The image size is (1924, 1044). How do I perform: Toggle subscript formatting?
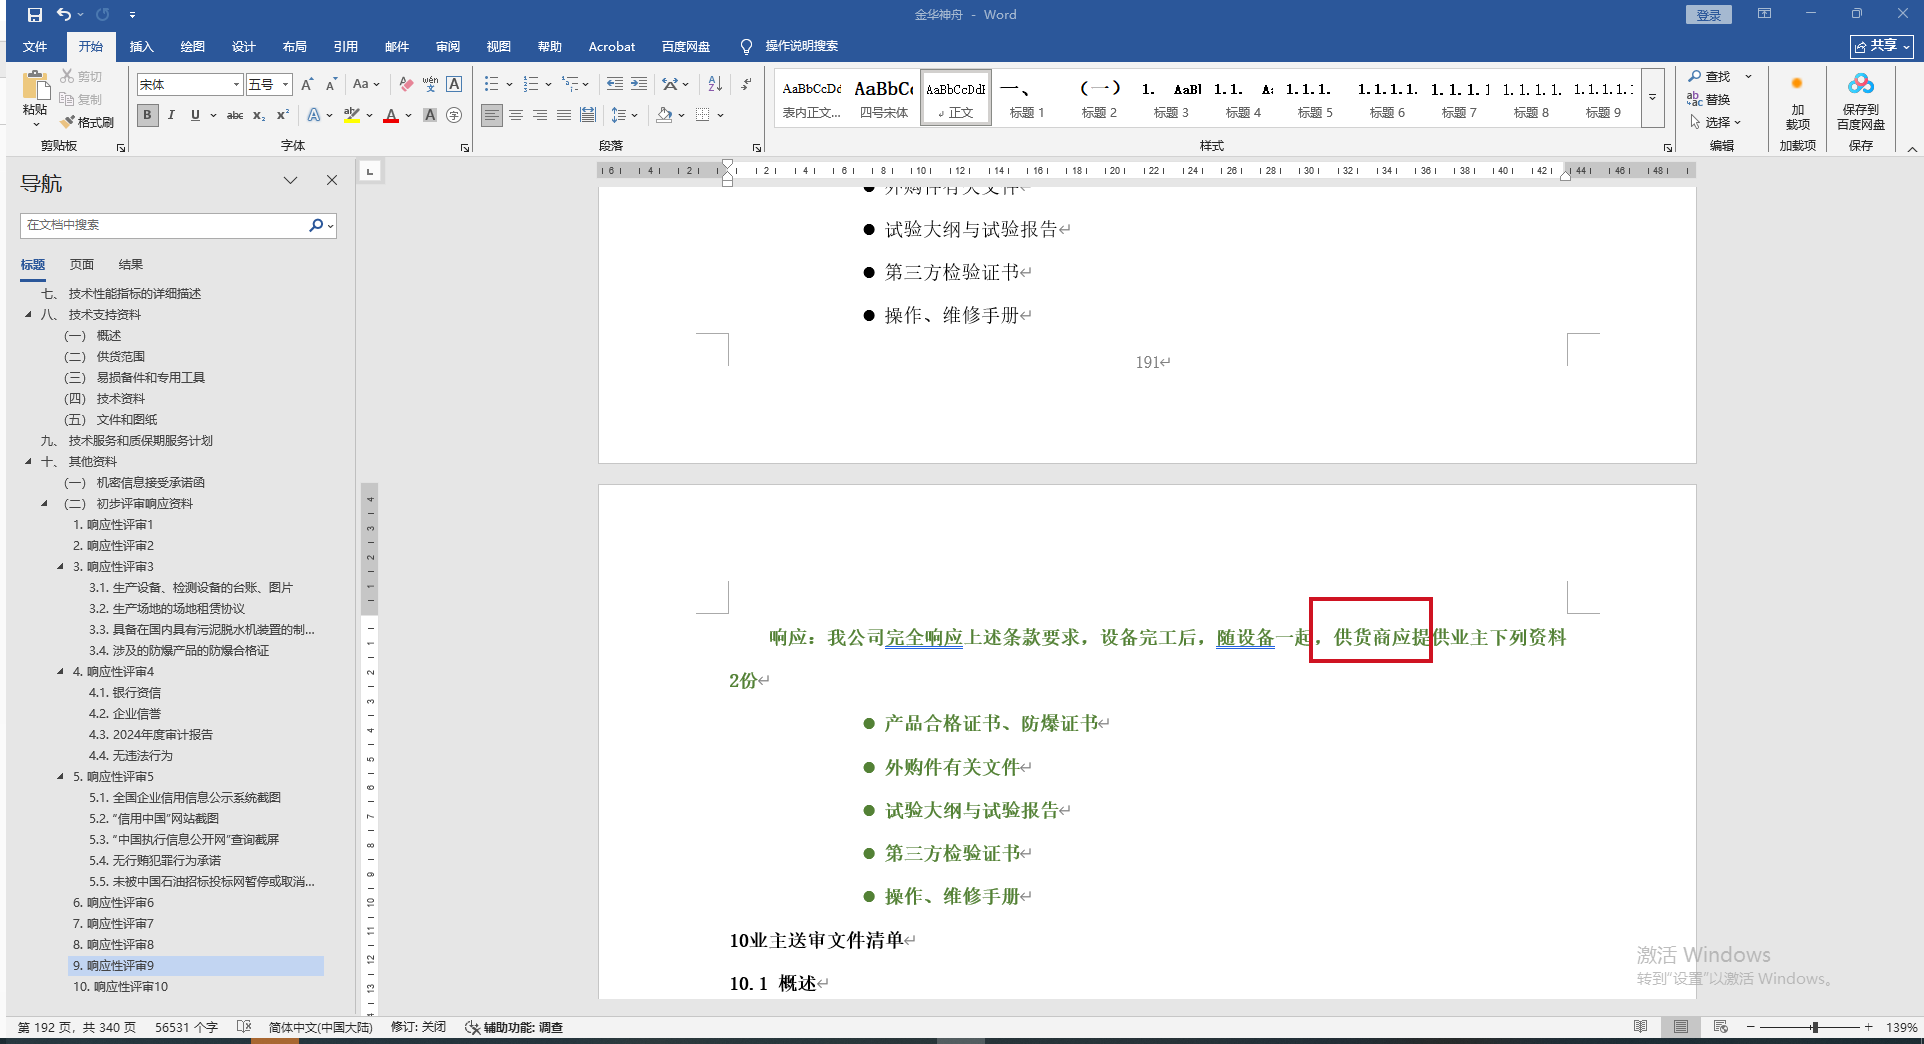point(259,115)
